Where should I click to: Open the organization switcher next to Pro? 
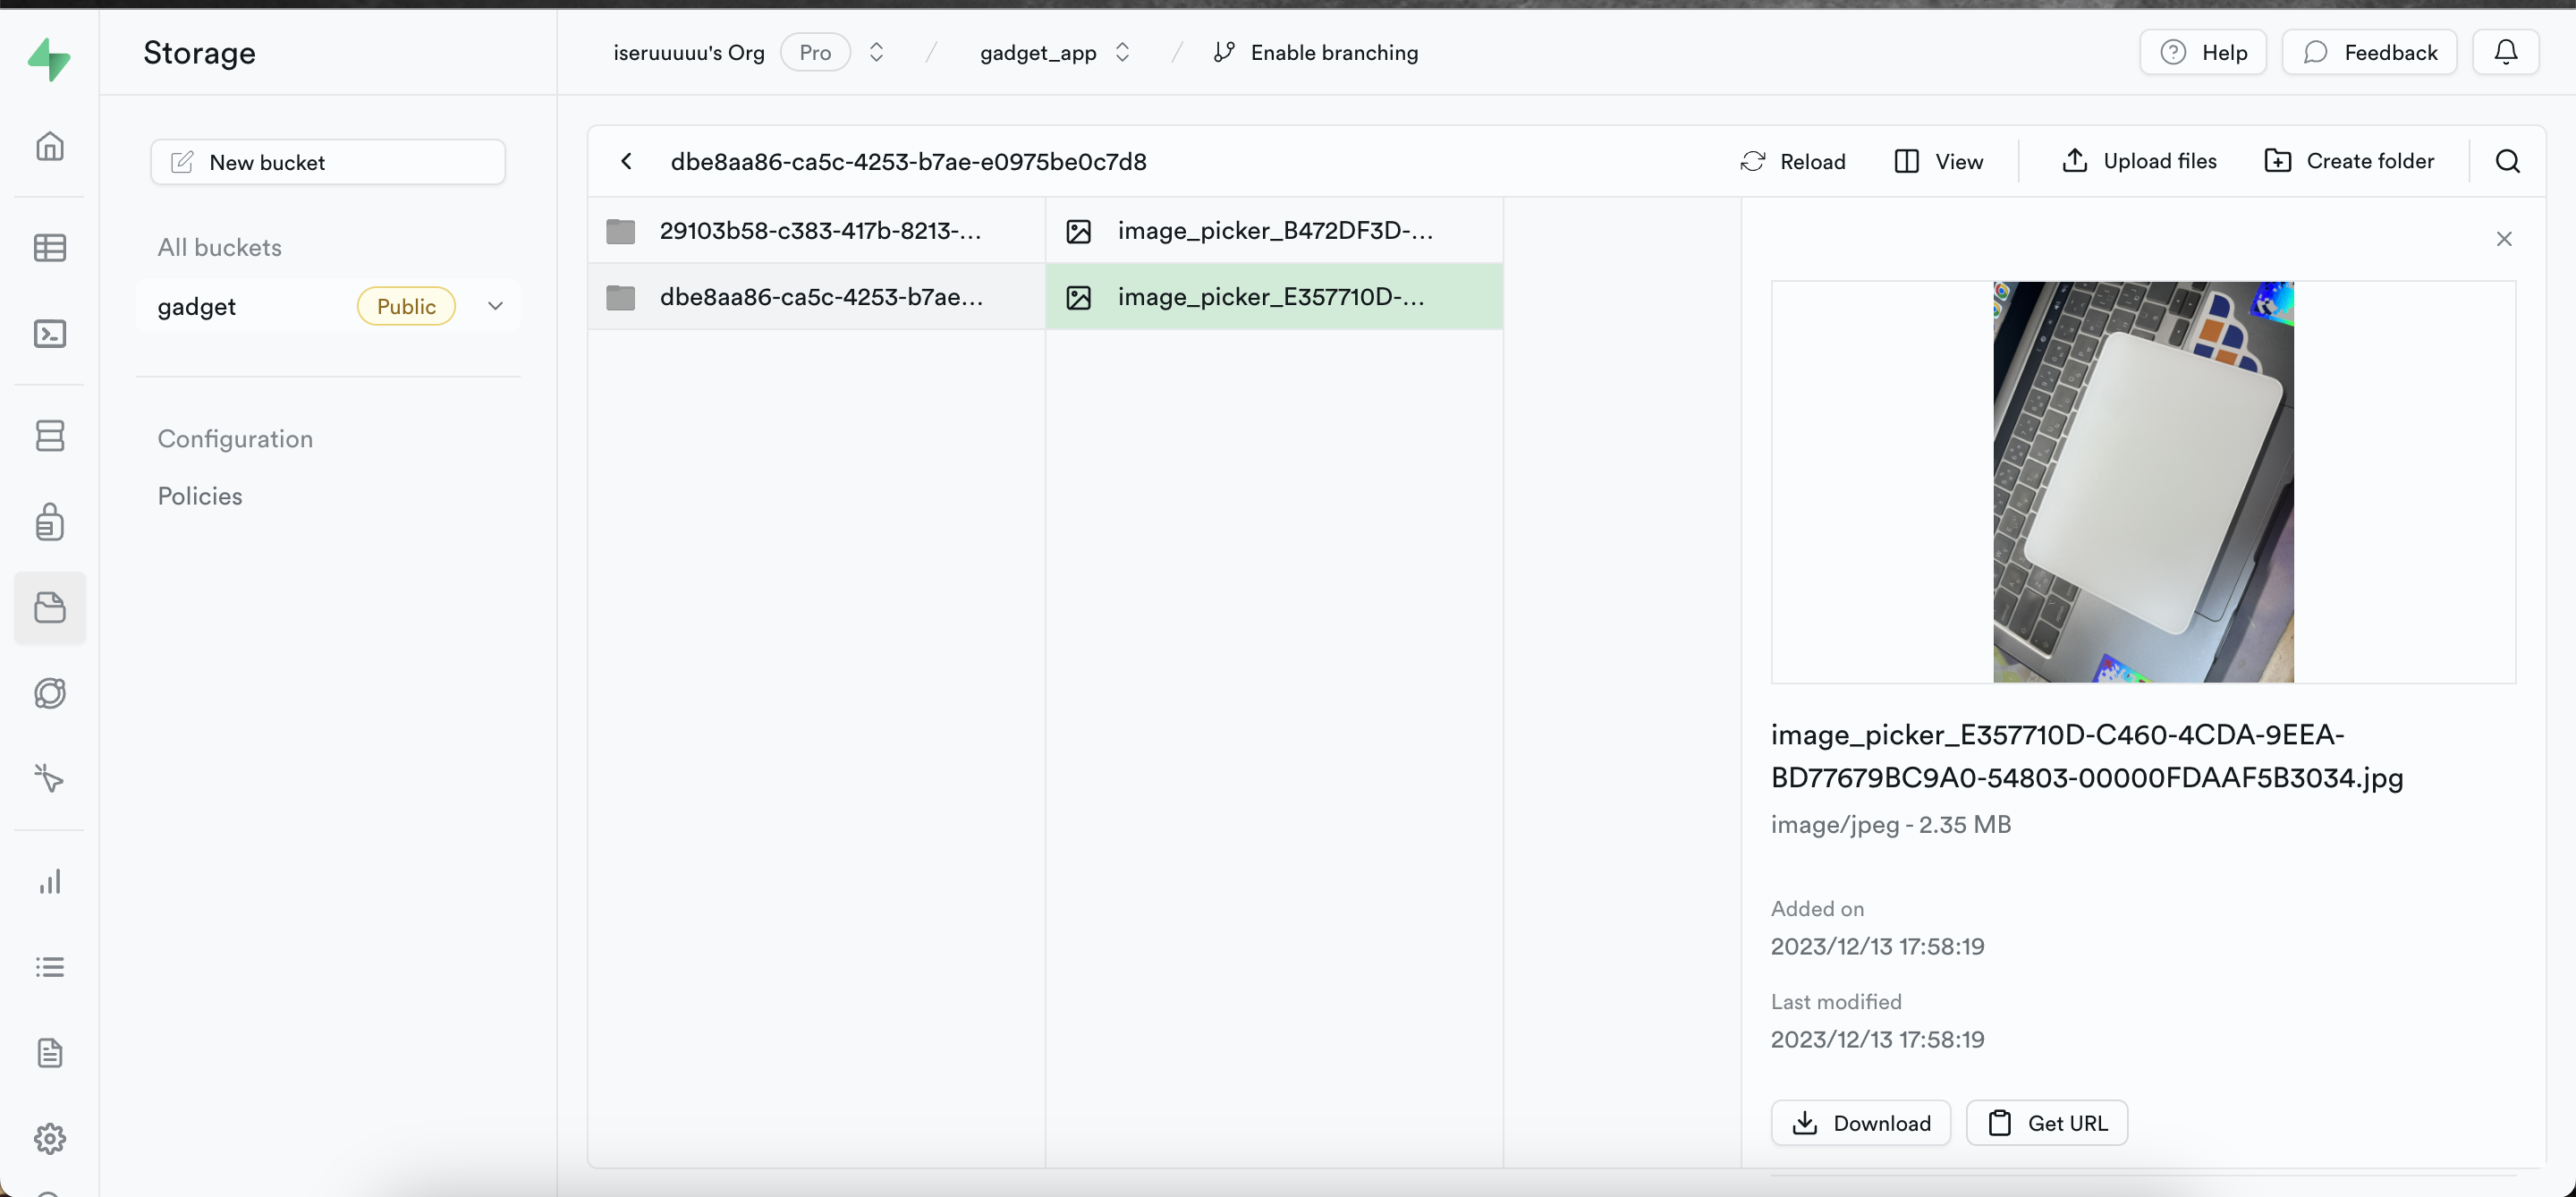tap(876, 52)
